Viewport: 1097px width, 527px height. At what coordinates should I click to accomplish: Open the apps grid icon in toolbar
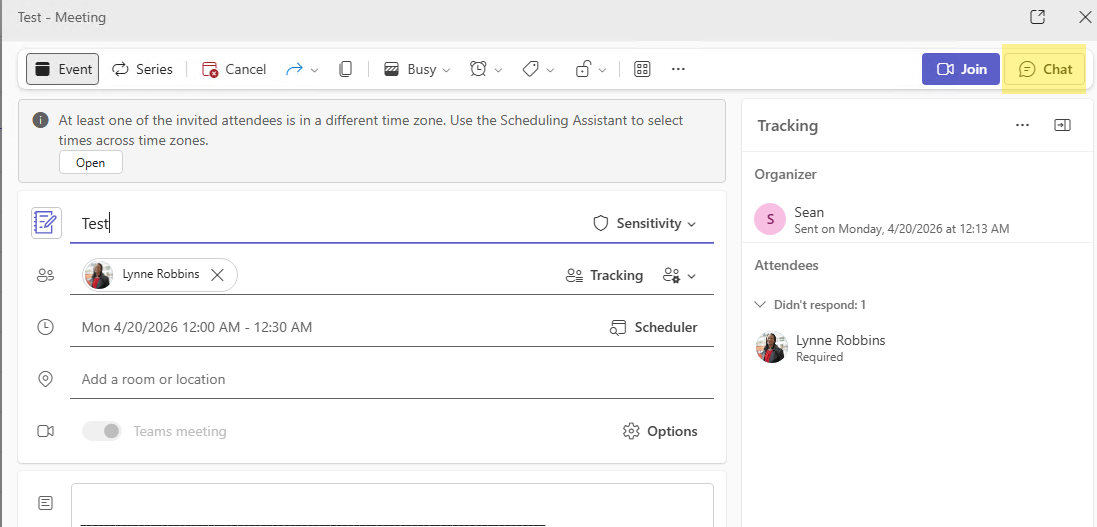[x=642, y=69]
